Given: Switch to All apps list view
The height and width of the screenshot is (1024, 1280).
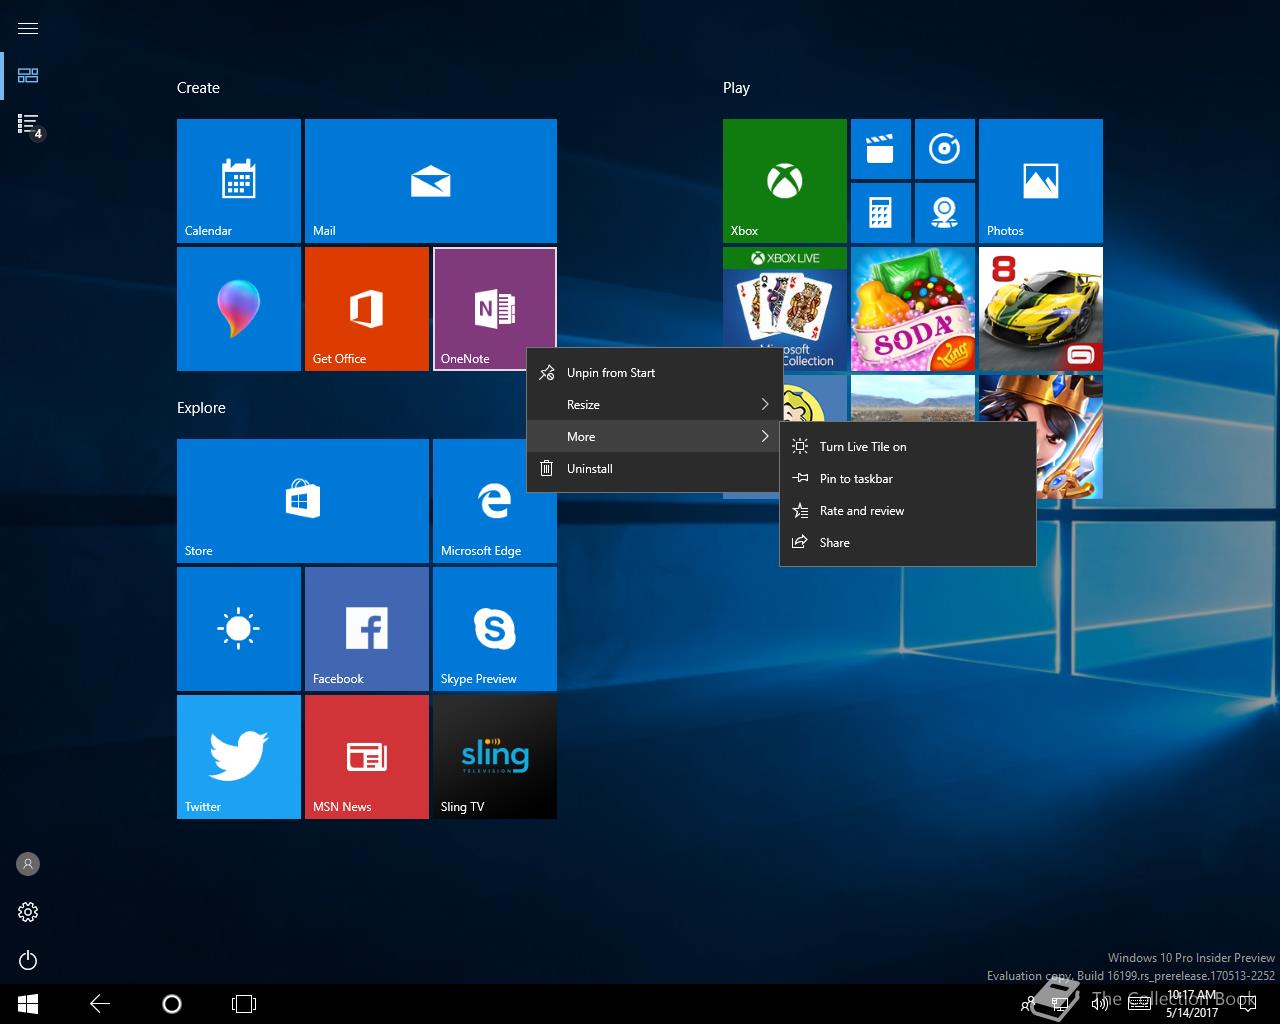Looking at the screenshot, I should coord(28,124).
